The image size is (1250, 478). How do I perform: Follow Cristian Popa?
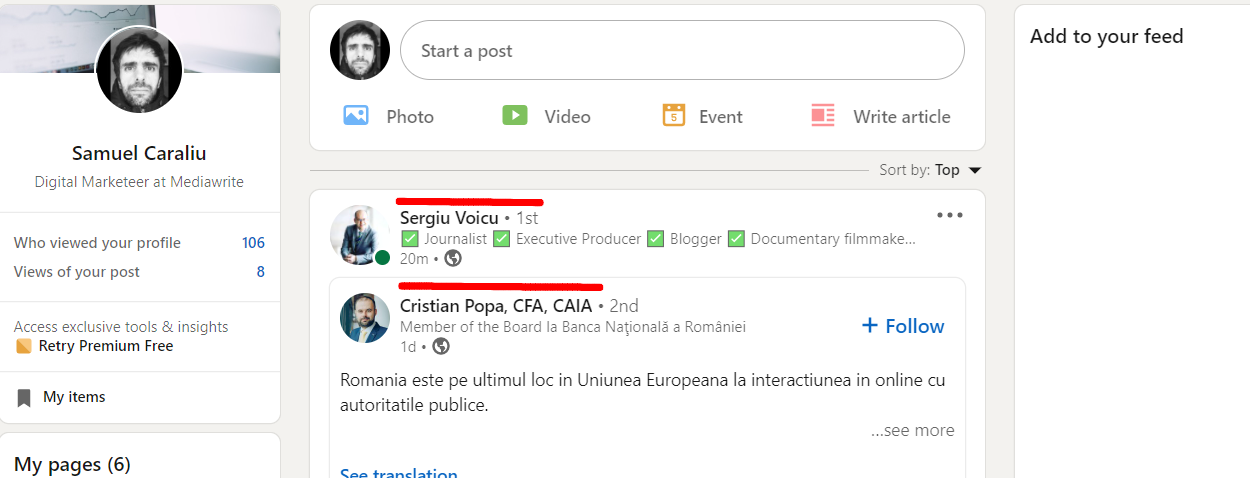tap(903, 326)
